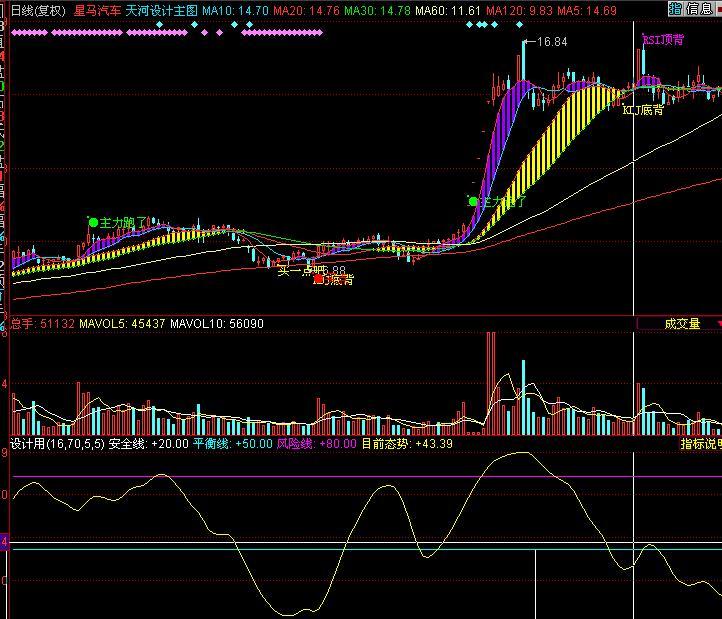The width and height of the screenshot is (722, 619).
Task: Click the left green 主力跑了 signal dot
Action: point(93,222)
